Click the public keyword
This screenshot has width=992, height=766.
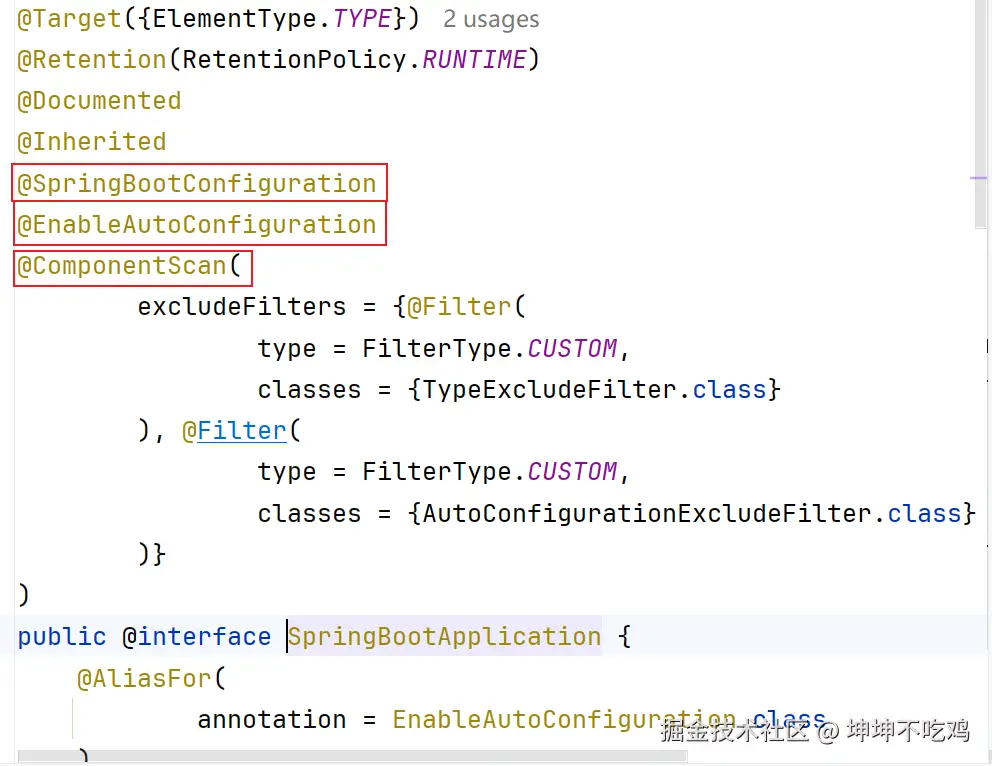(62, 636)
